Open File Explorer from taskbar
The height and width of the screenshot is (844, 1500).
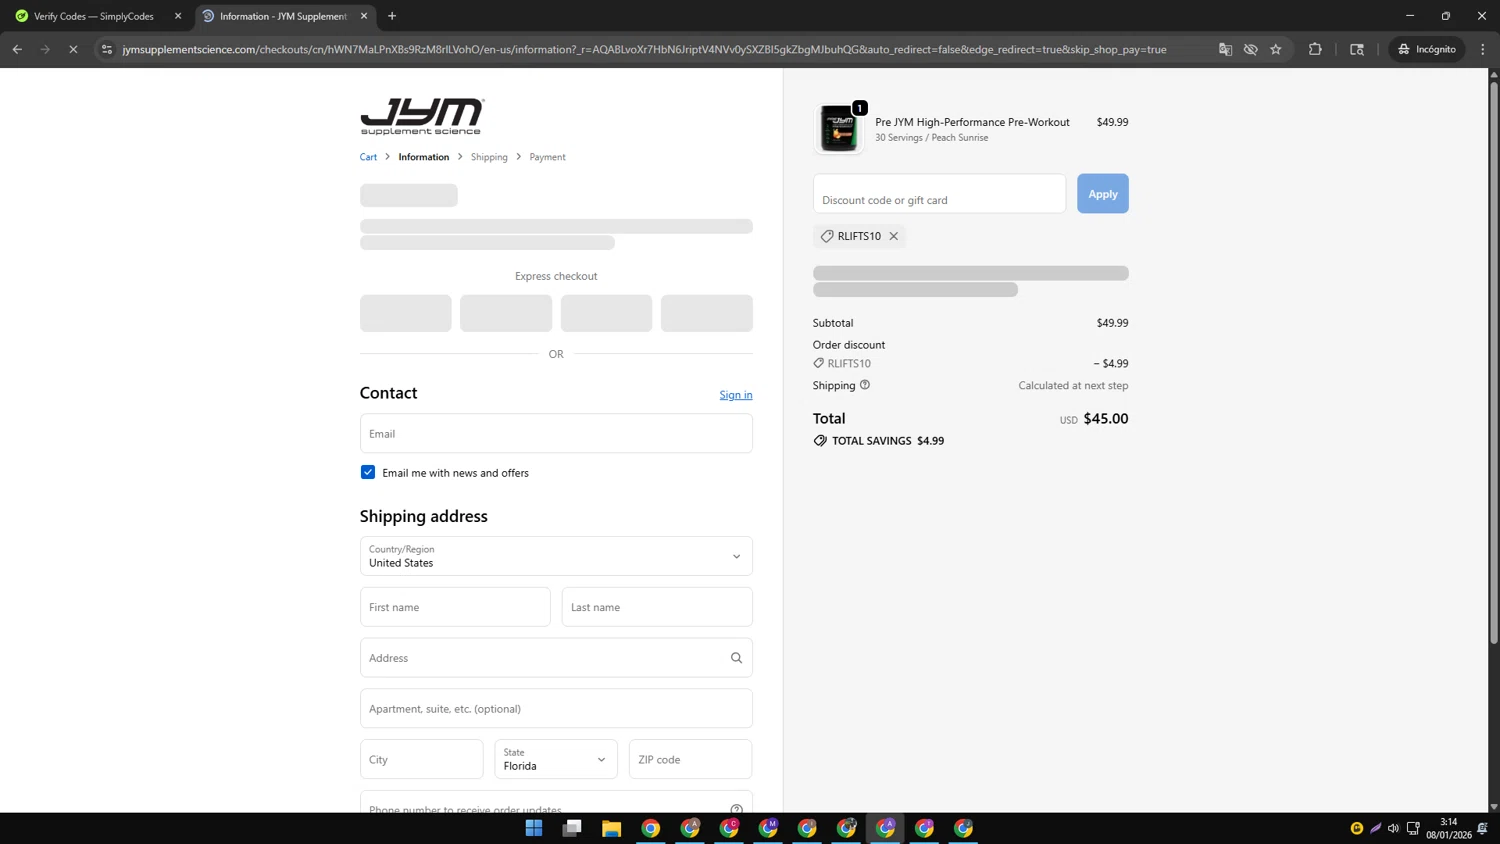pyautogui.click(x=611, y=828)
